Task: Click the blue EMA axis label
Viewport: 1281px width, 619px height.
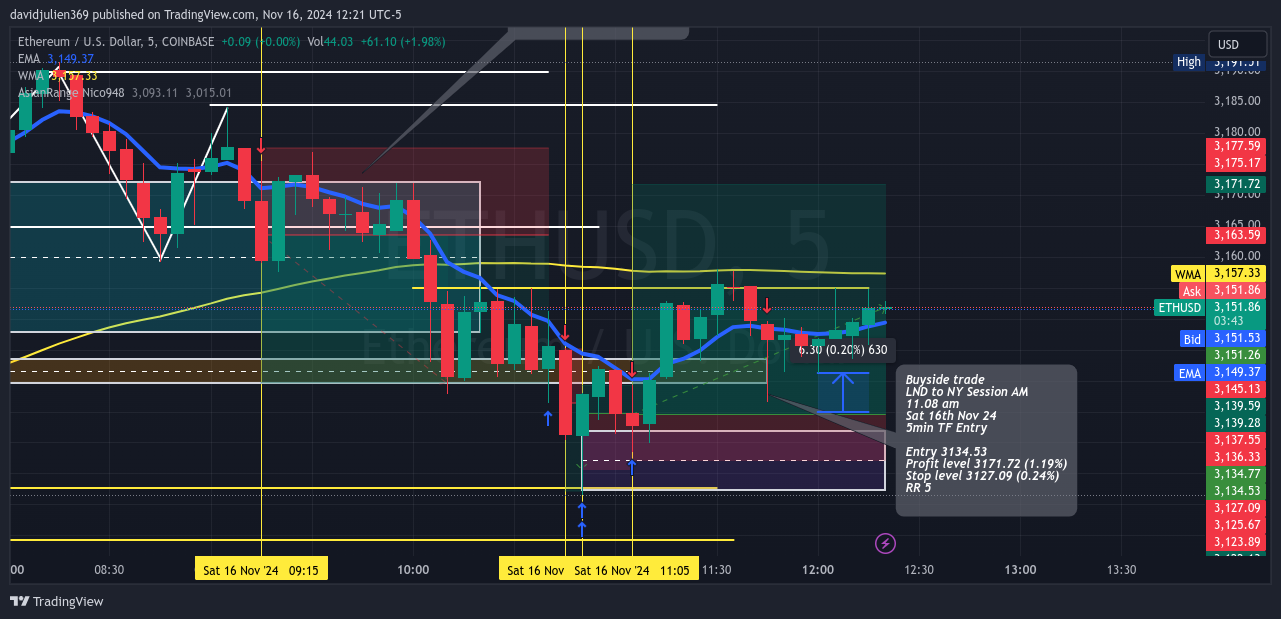Action: [1189, 373]
